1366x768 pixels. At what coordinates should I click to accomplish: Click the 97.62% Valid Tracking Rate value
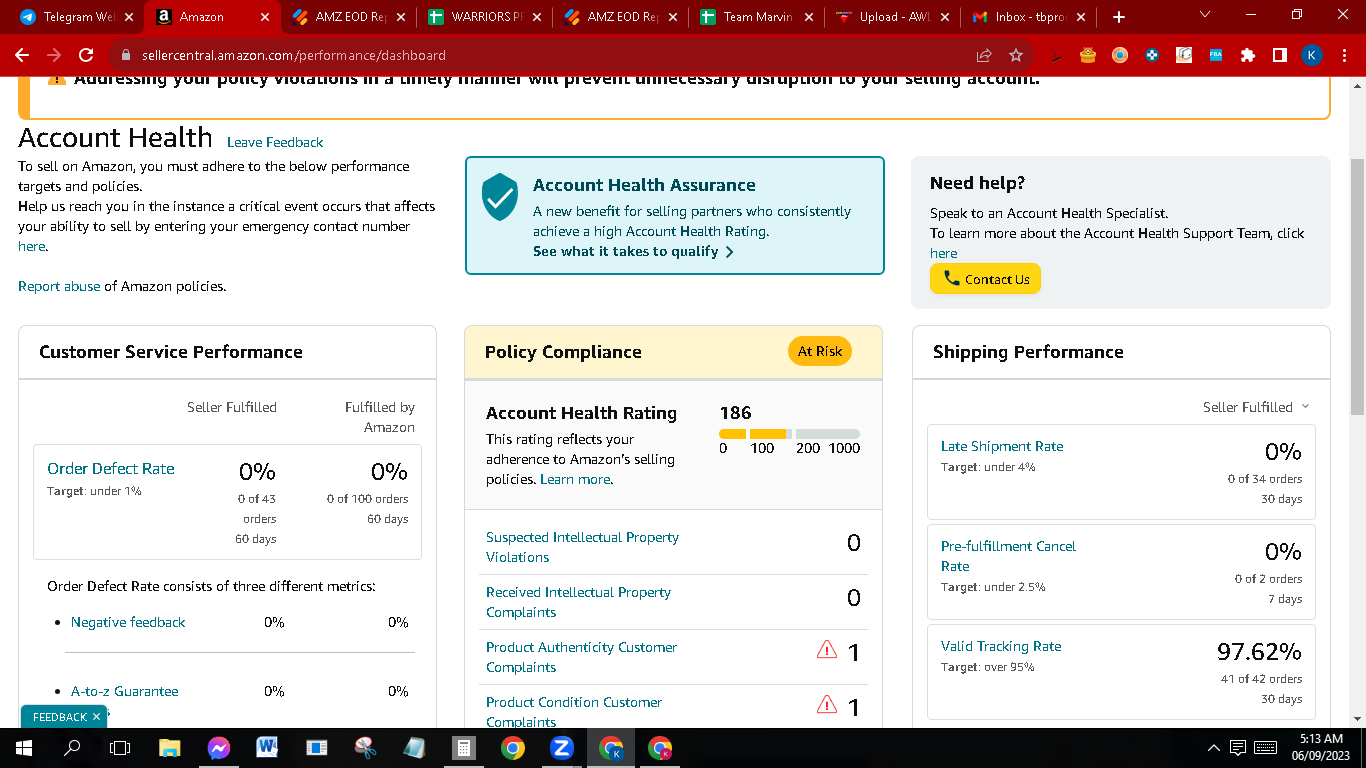1259,652
